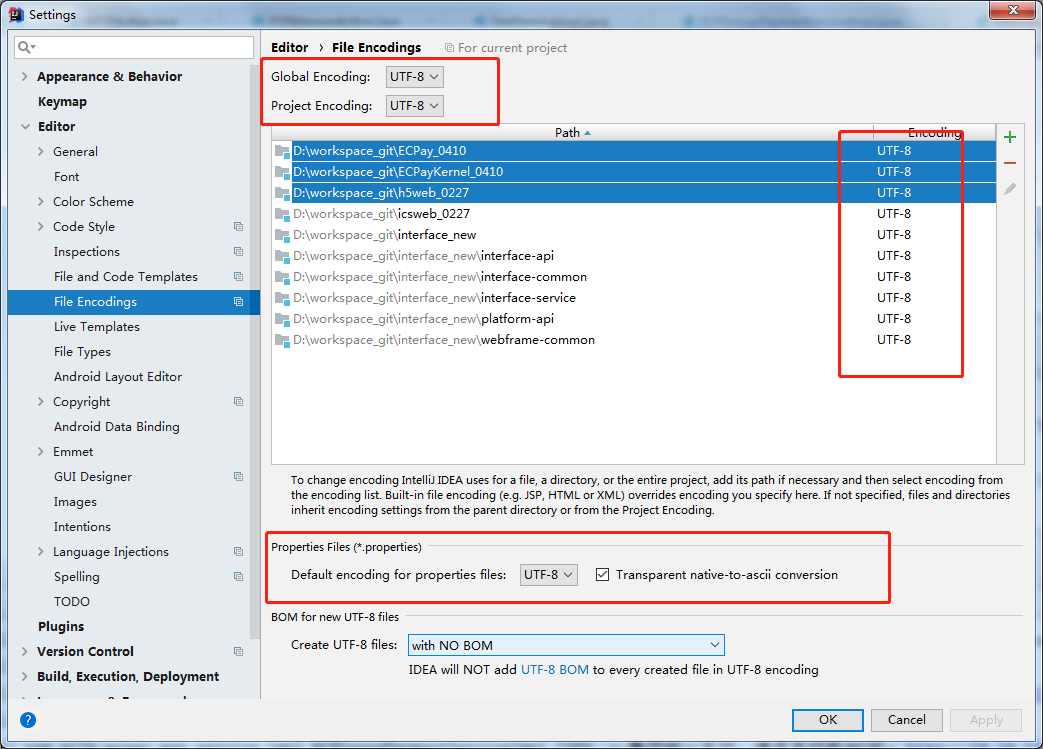Click the folder icon for ECPay_0410 row
Image resolution: width=1043 pixels, height=749 pixels.
[x=282, y=151]
